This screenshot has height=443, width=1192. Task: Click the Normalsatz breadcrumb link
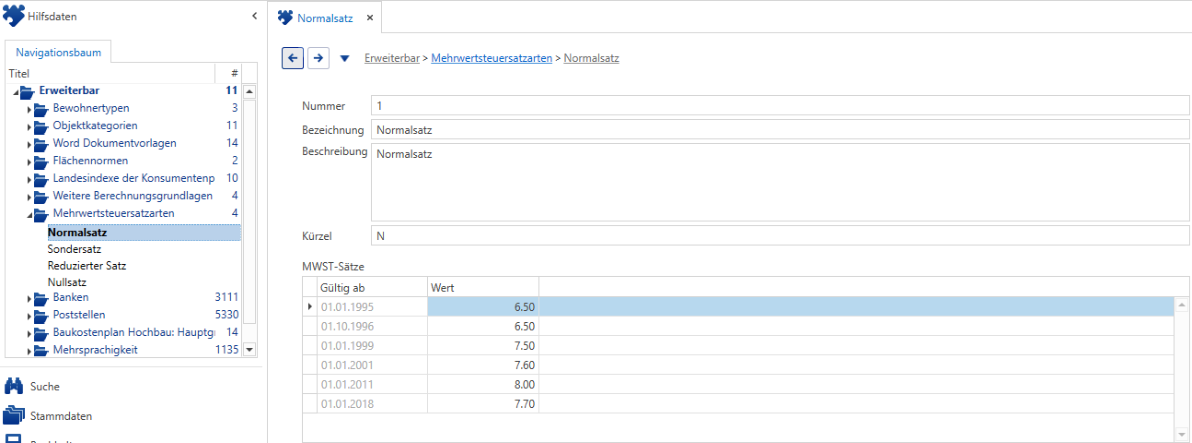pyautogui.click(x=591, y=58)
